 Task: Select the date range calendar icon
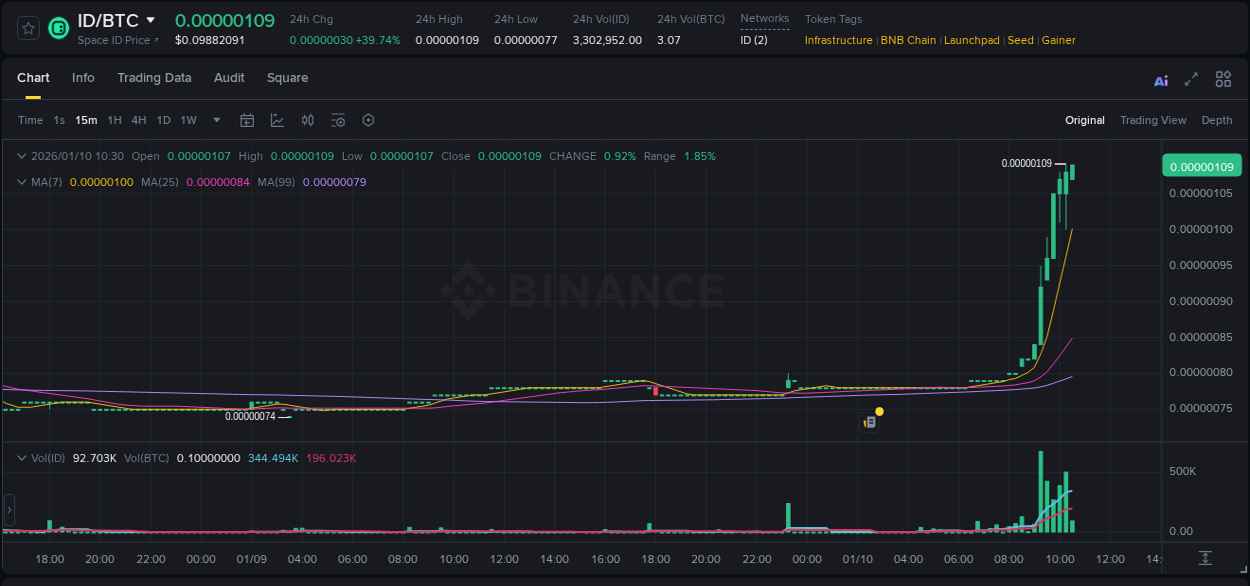coord(247,120)
